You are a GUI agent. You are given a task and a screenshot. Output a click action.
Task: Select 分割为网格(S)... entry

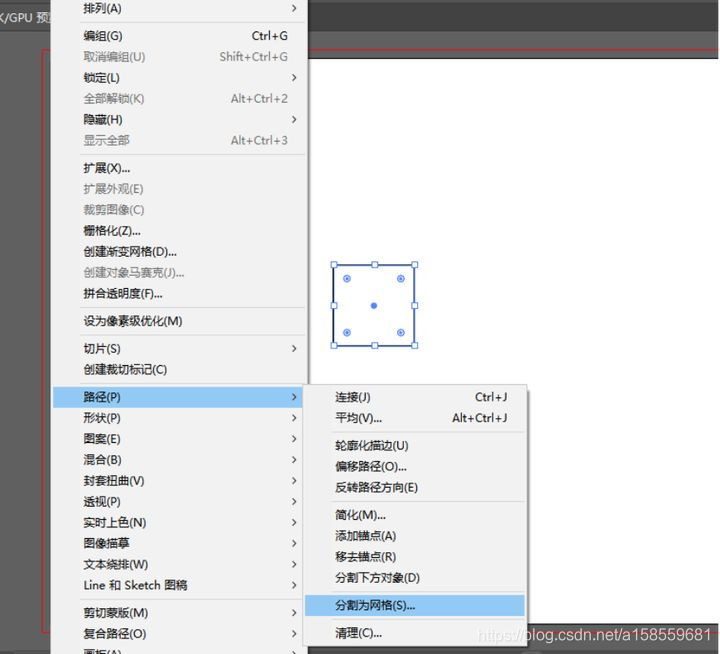415,606
